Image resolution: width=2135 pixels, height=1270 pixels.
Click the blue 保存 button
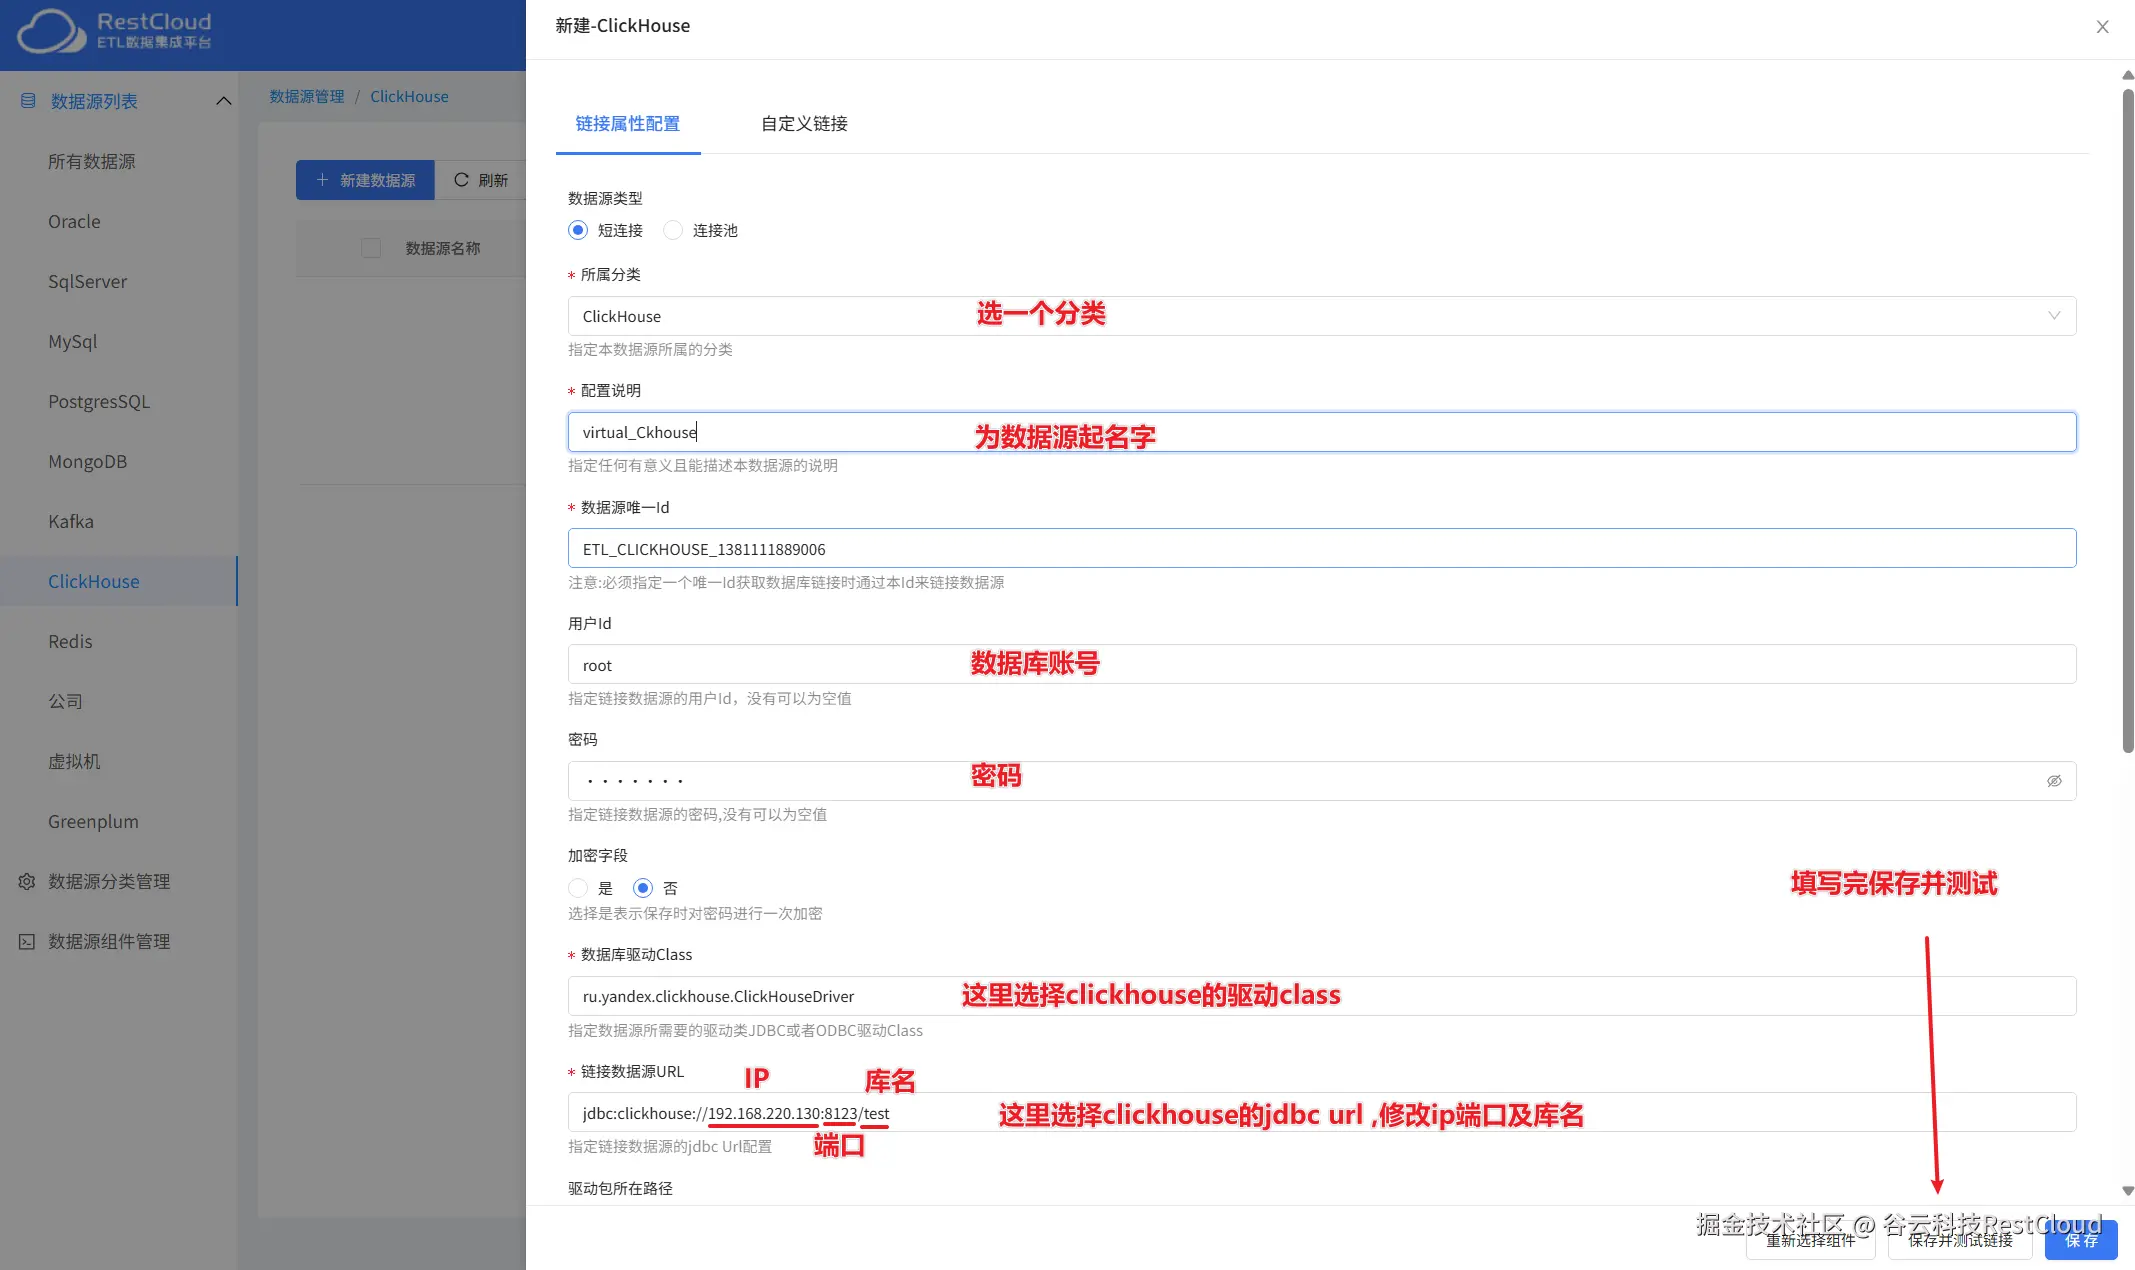[2081, 1240]
